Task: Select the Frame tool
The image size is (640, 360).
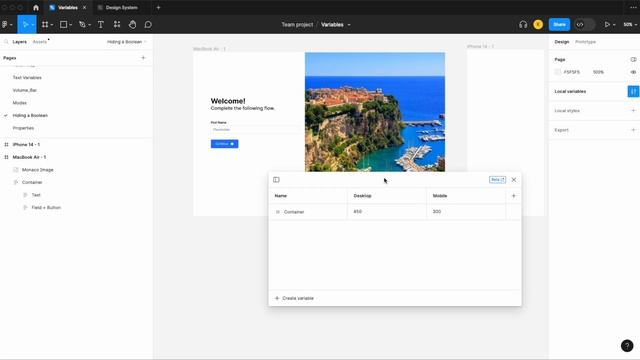Action: coord(45,24)
